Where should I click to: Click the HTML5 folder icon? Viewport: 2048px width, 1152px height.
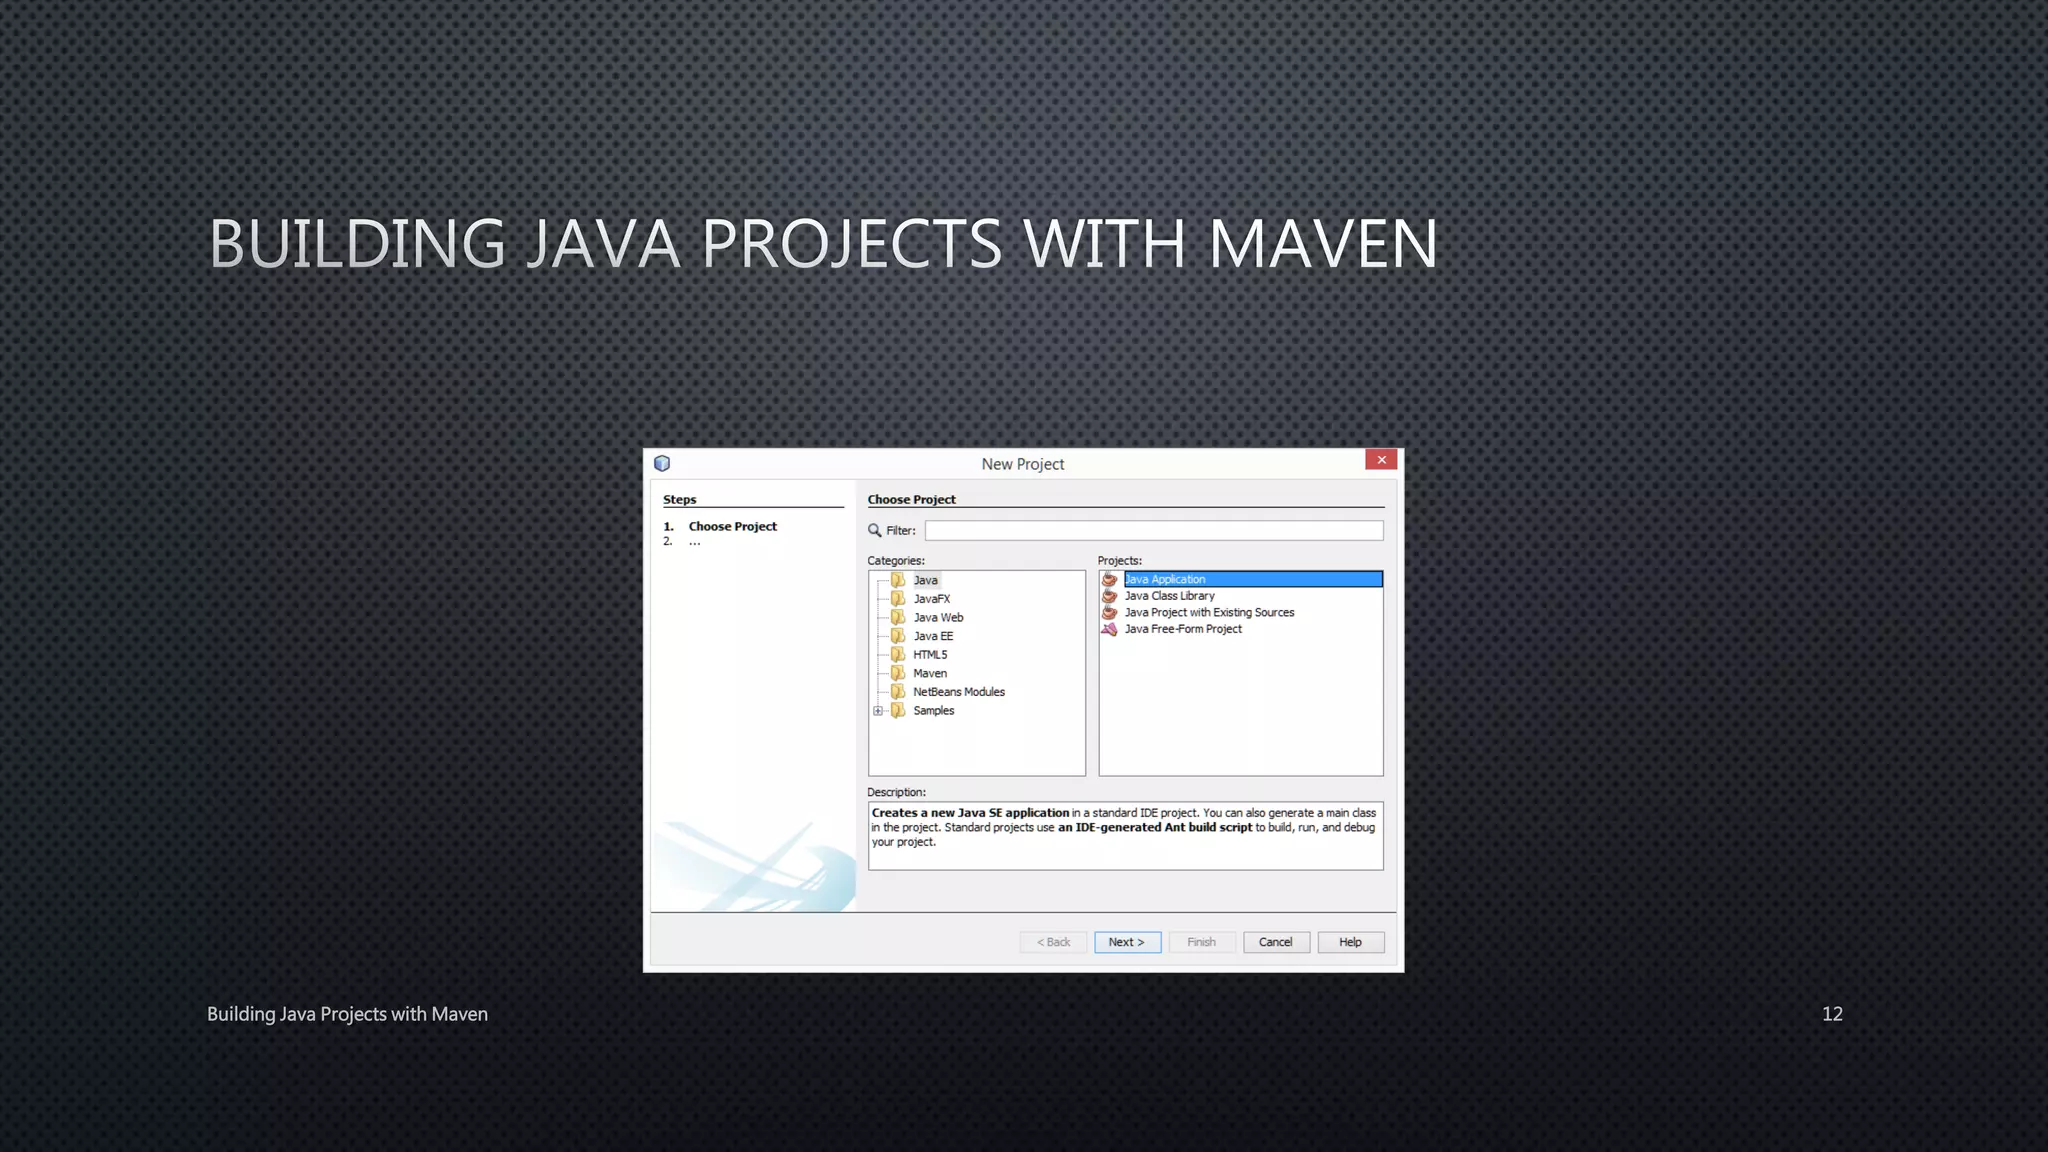pyautogui.click(x=898, y=655)
